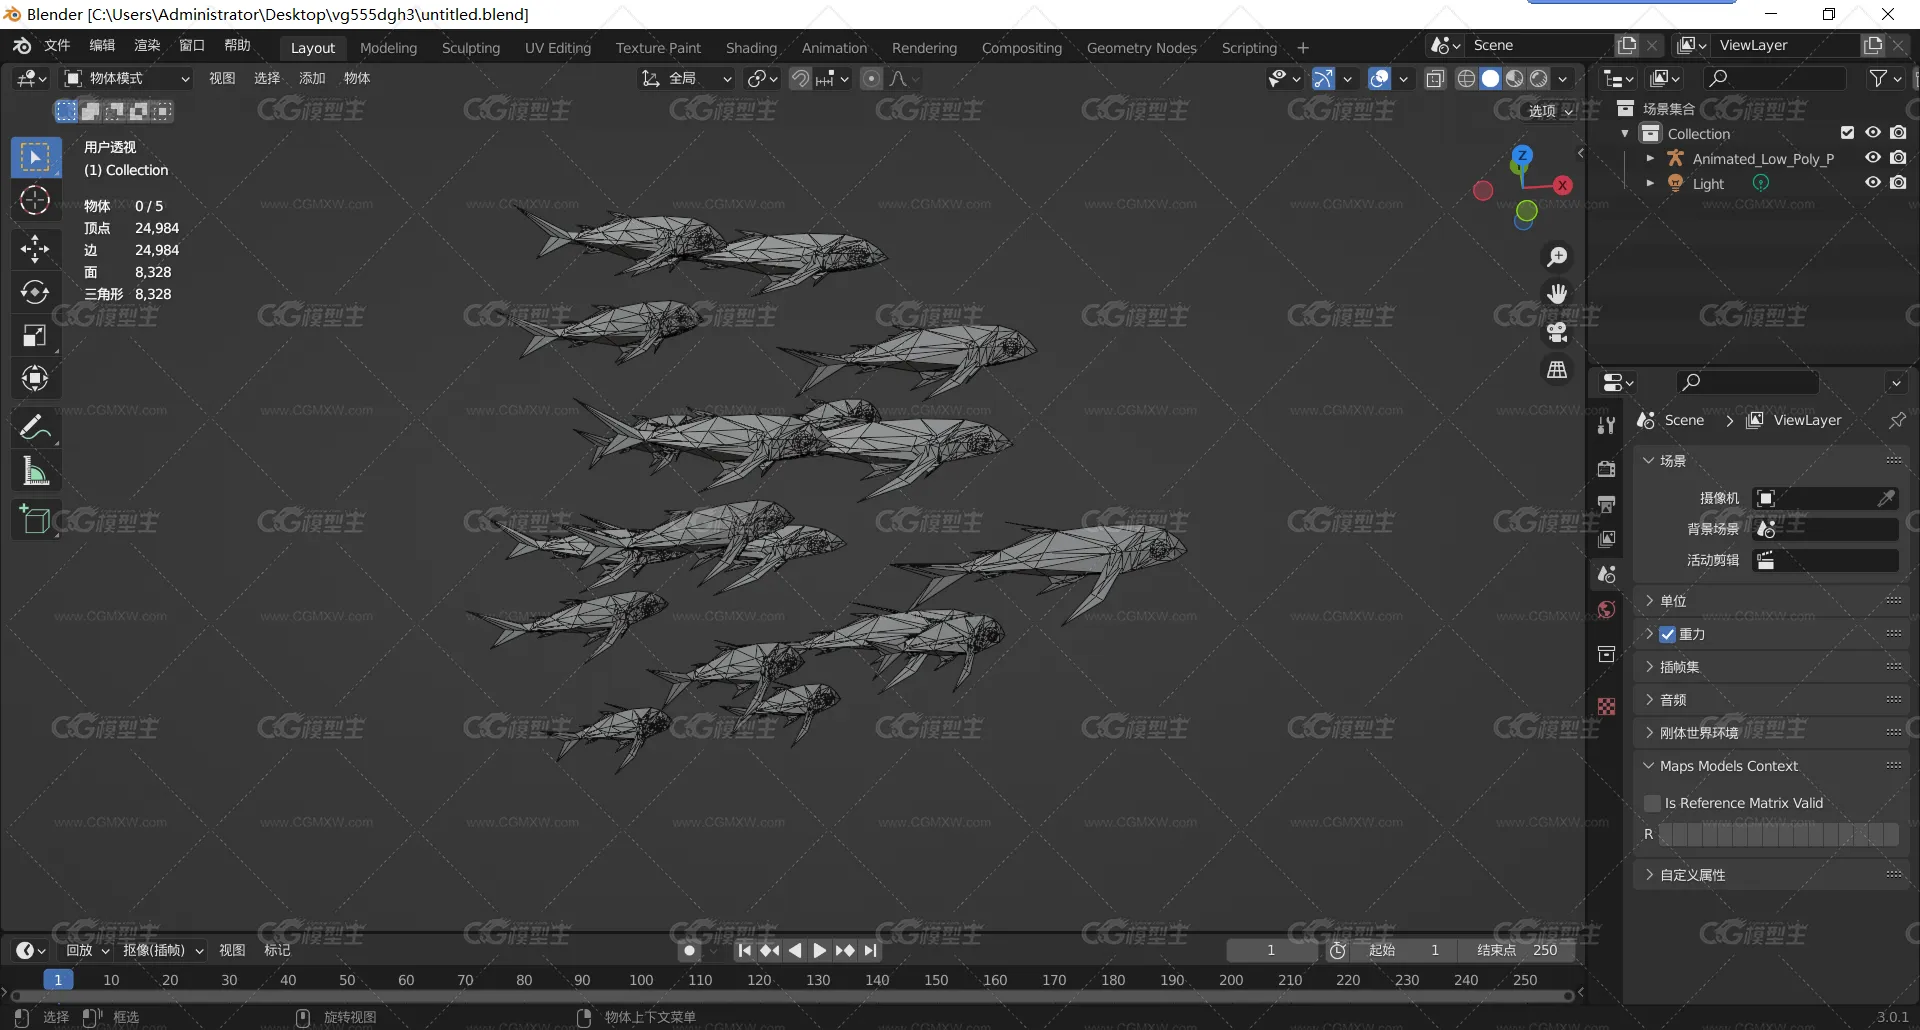Viewport: 1920px width, 1030px height.
Task: Open the File menu
Action: [x=58, y=46]
